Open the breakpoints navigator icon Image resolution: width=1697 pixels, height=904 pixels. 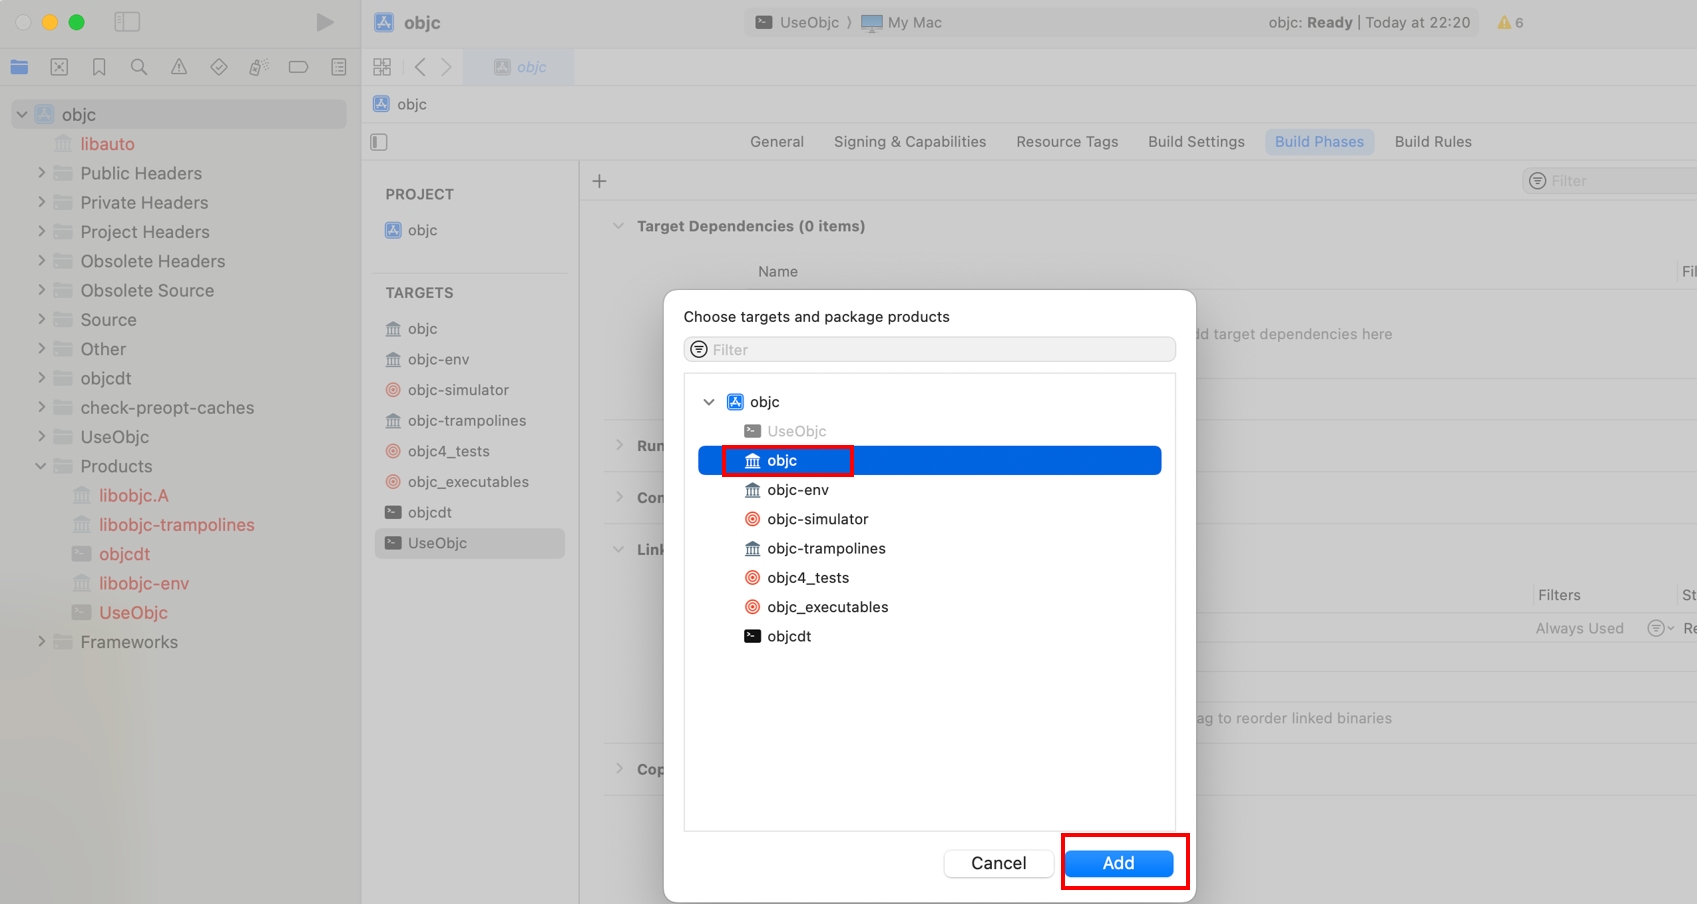(x=298, y=67)
